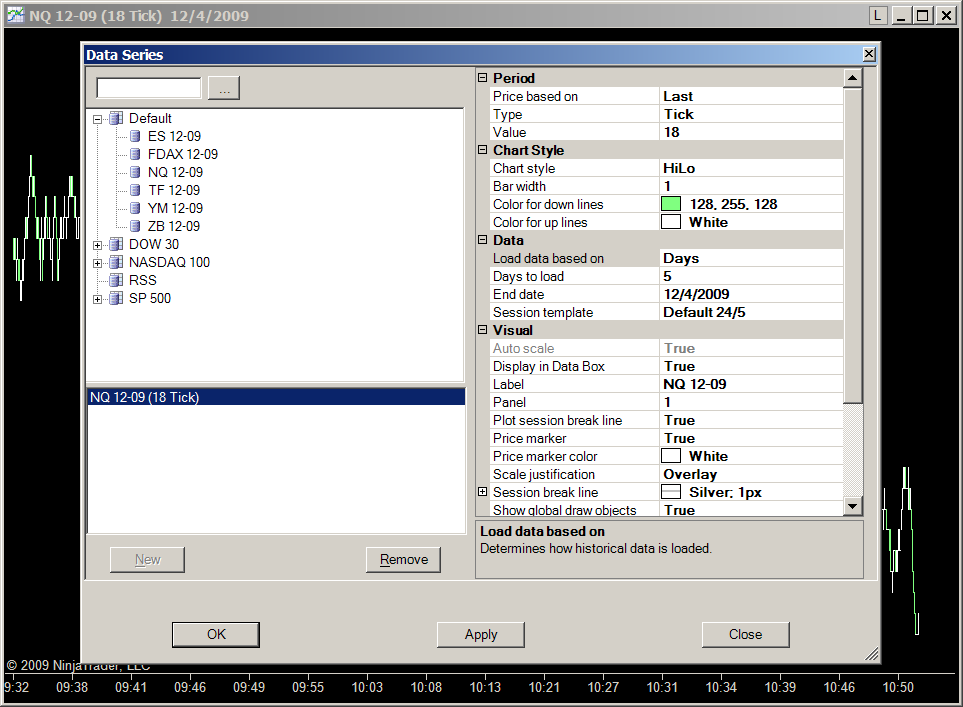Collapse the Period property section
This screenshot has height=707, width=963.
(483, 78)
